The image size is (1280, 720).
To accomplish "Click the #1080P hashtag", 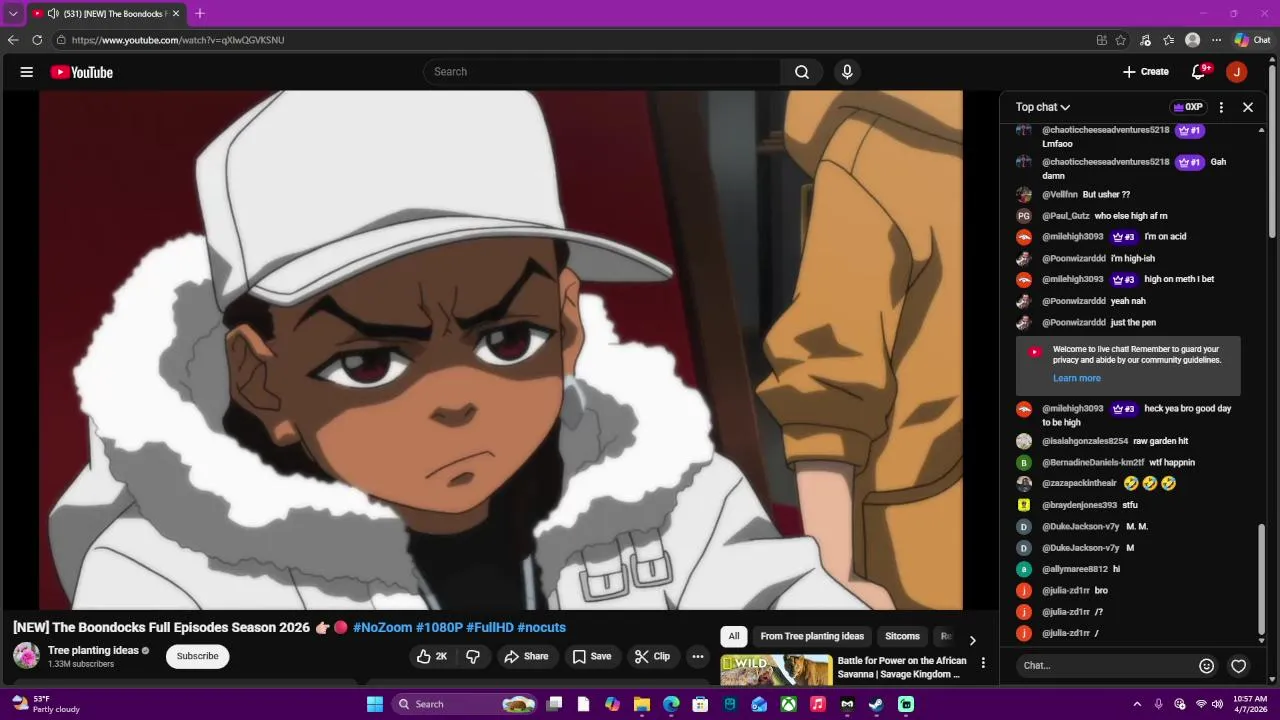I will [439, 628].
